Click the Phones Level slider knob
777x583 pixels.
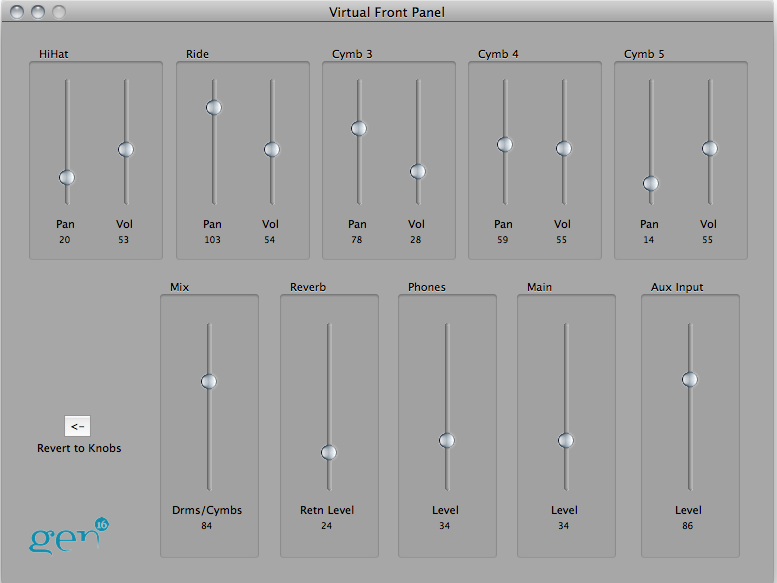[446, 441]
